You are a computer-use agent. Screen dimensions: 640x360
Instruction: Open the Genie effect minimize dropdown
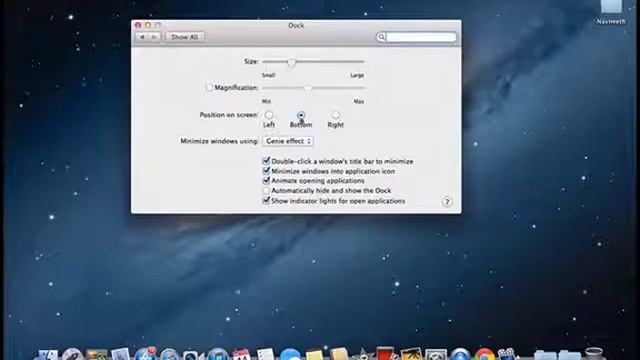click(x=288, y=141)
